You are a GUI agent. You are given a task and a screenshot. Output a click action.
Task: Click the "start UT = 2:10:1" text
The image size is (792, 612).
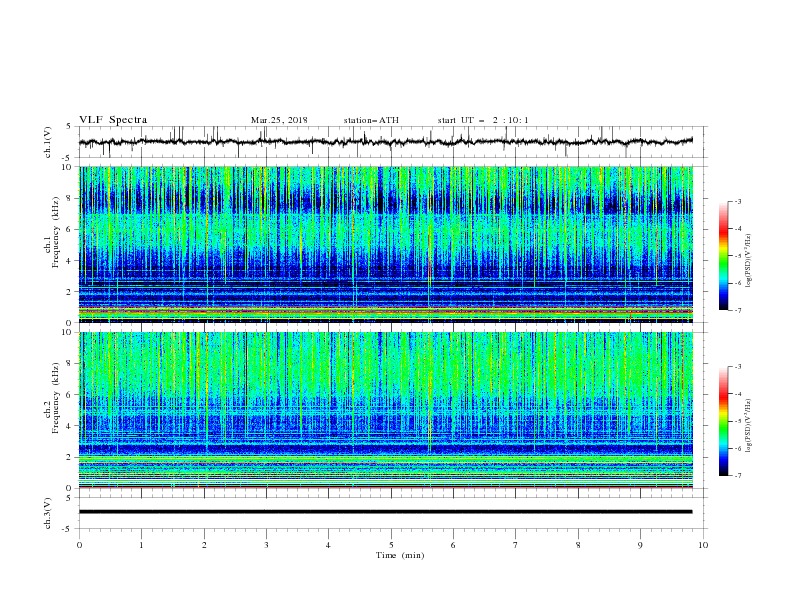coord(483,120)
